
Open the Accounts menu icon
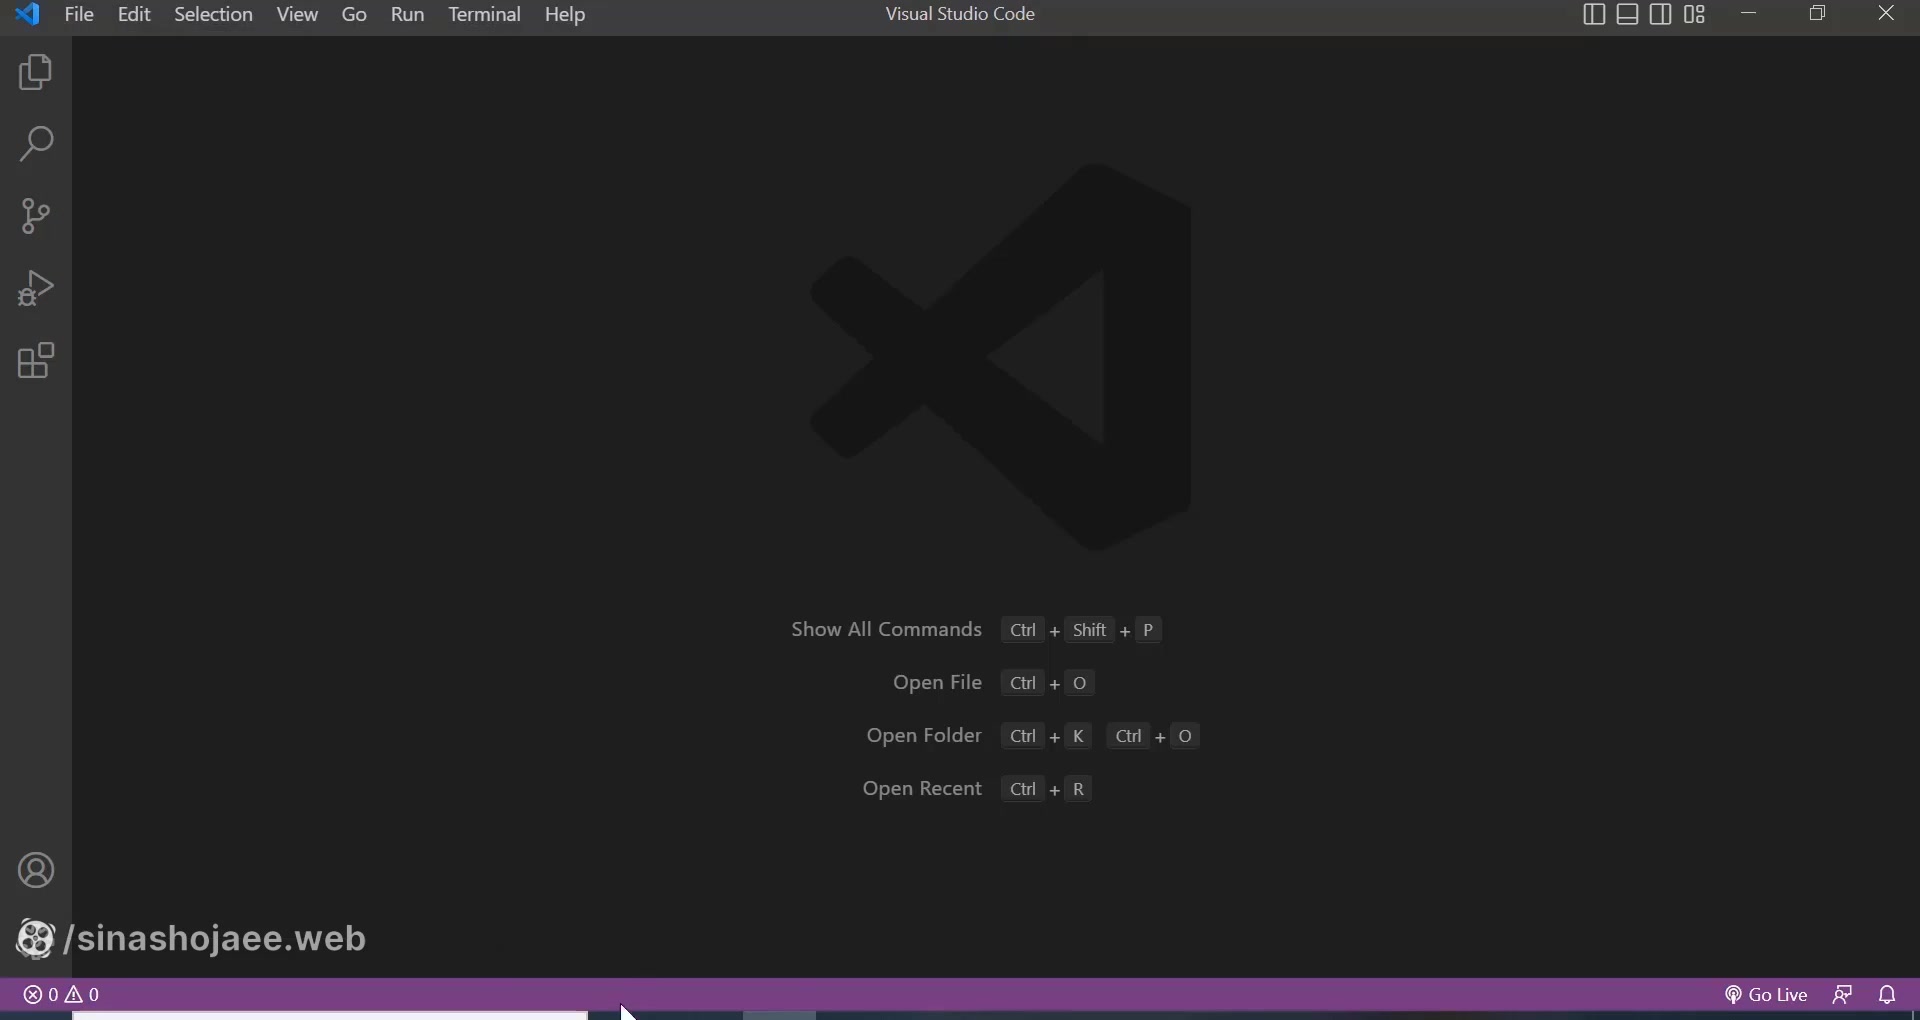(x=36, y=872)
